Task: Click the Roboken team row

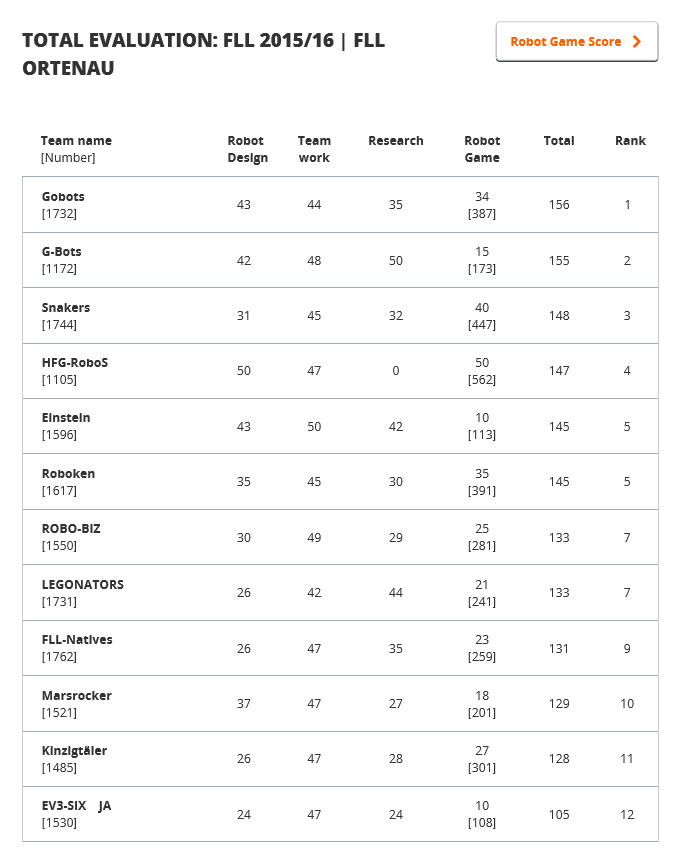Action: click(68, 473)
